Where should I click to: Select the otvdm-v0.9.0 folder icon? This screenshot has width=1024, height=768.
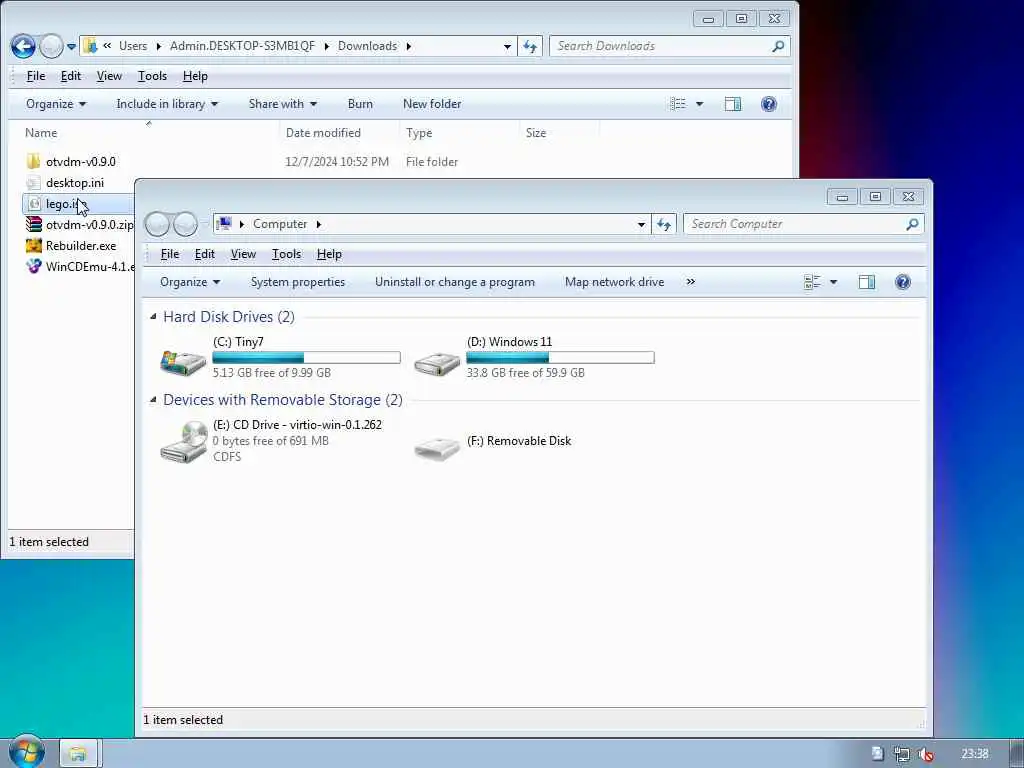coord(33,161)
